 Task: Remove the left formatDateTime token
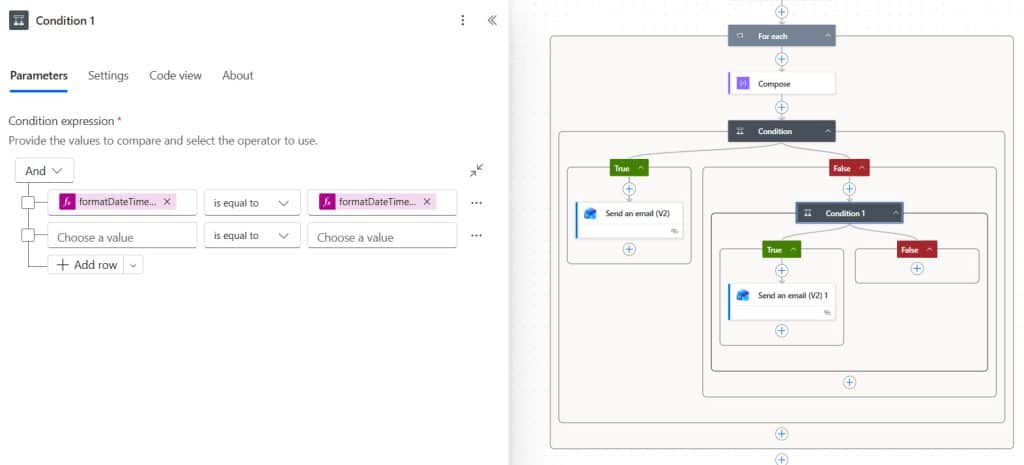[x=167, y=202]
